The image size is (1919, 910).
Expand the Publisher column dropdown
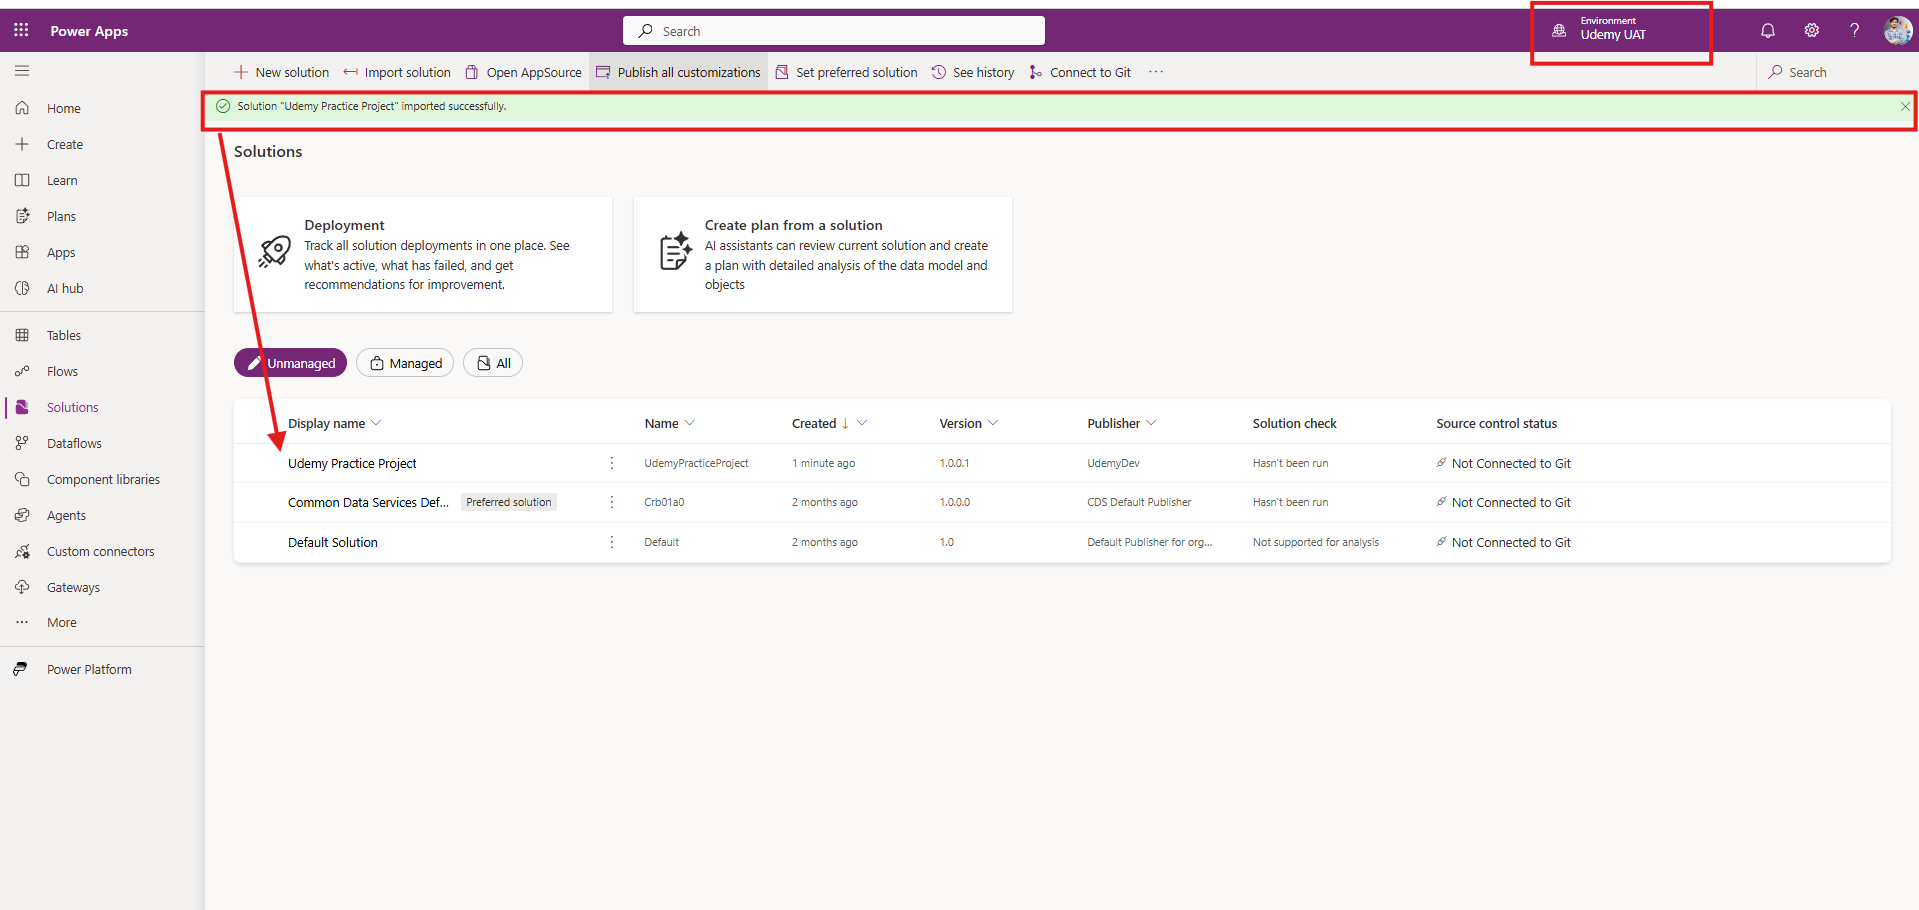[1151, 423]
